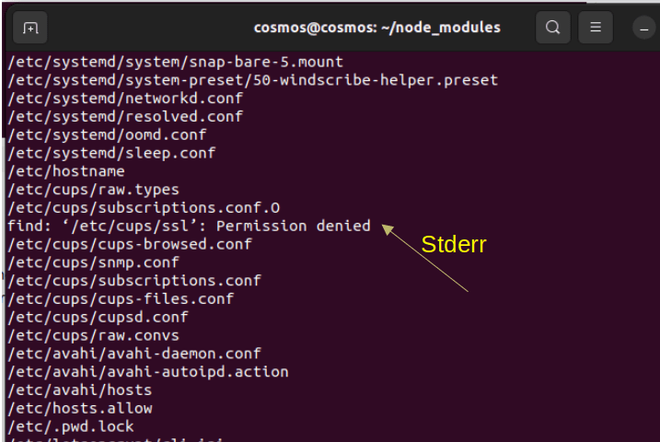
Task: Click the yellow Stderr annotation label
Action: coord(453,244)
